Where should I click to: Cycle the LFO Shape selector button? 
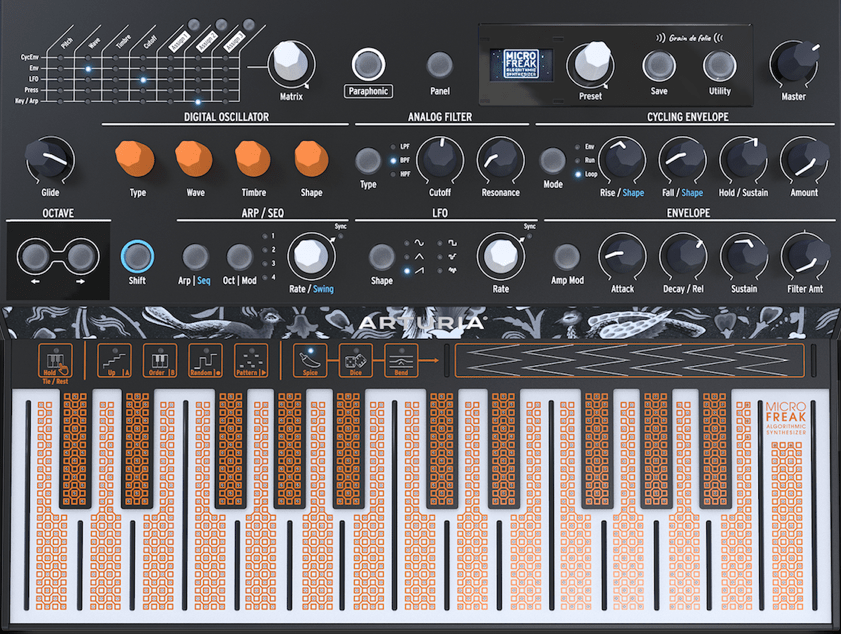coord(381,256)
